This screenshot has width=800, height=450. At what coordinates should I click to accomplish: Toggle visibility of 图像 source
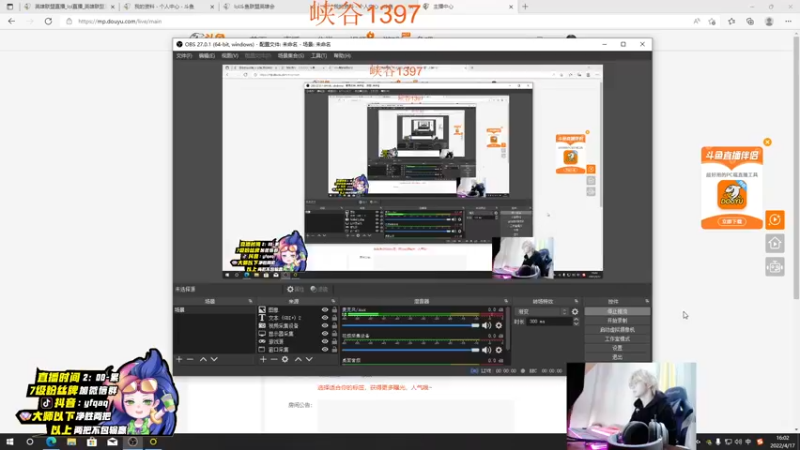pyautogui.click(x=324, y=310)
